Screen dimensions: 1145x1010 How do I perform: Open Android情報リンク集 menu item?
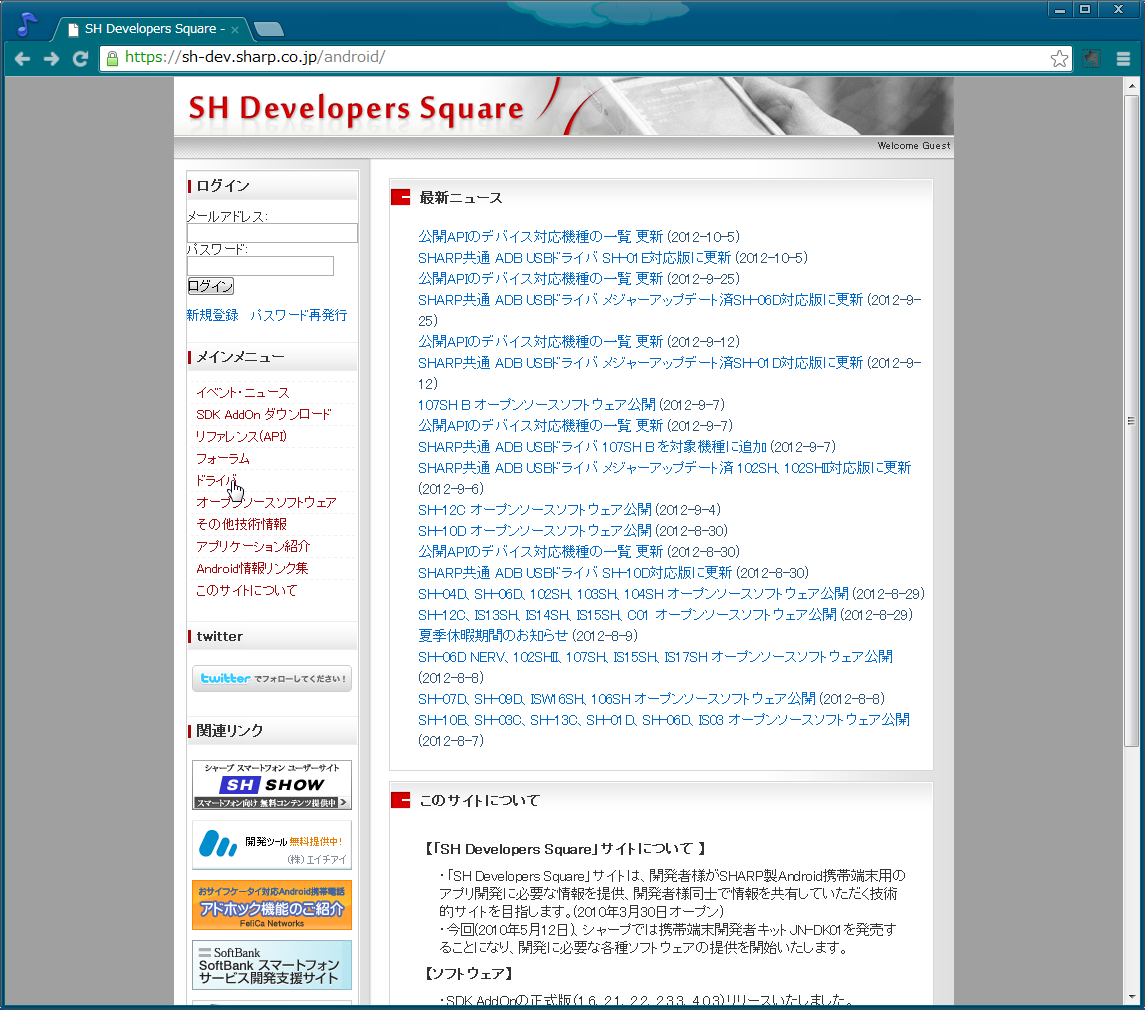[252, 568]
